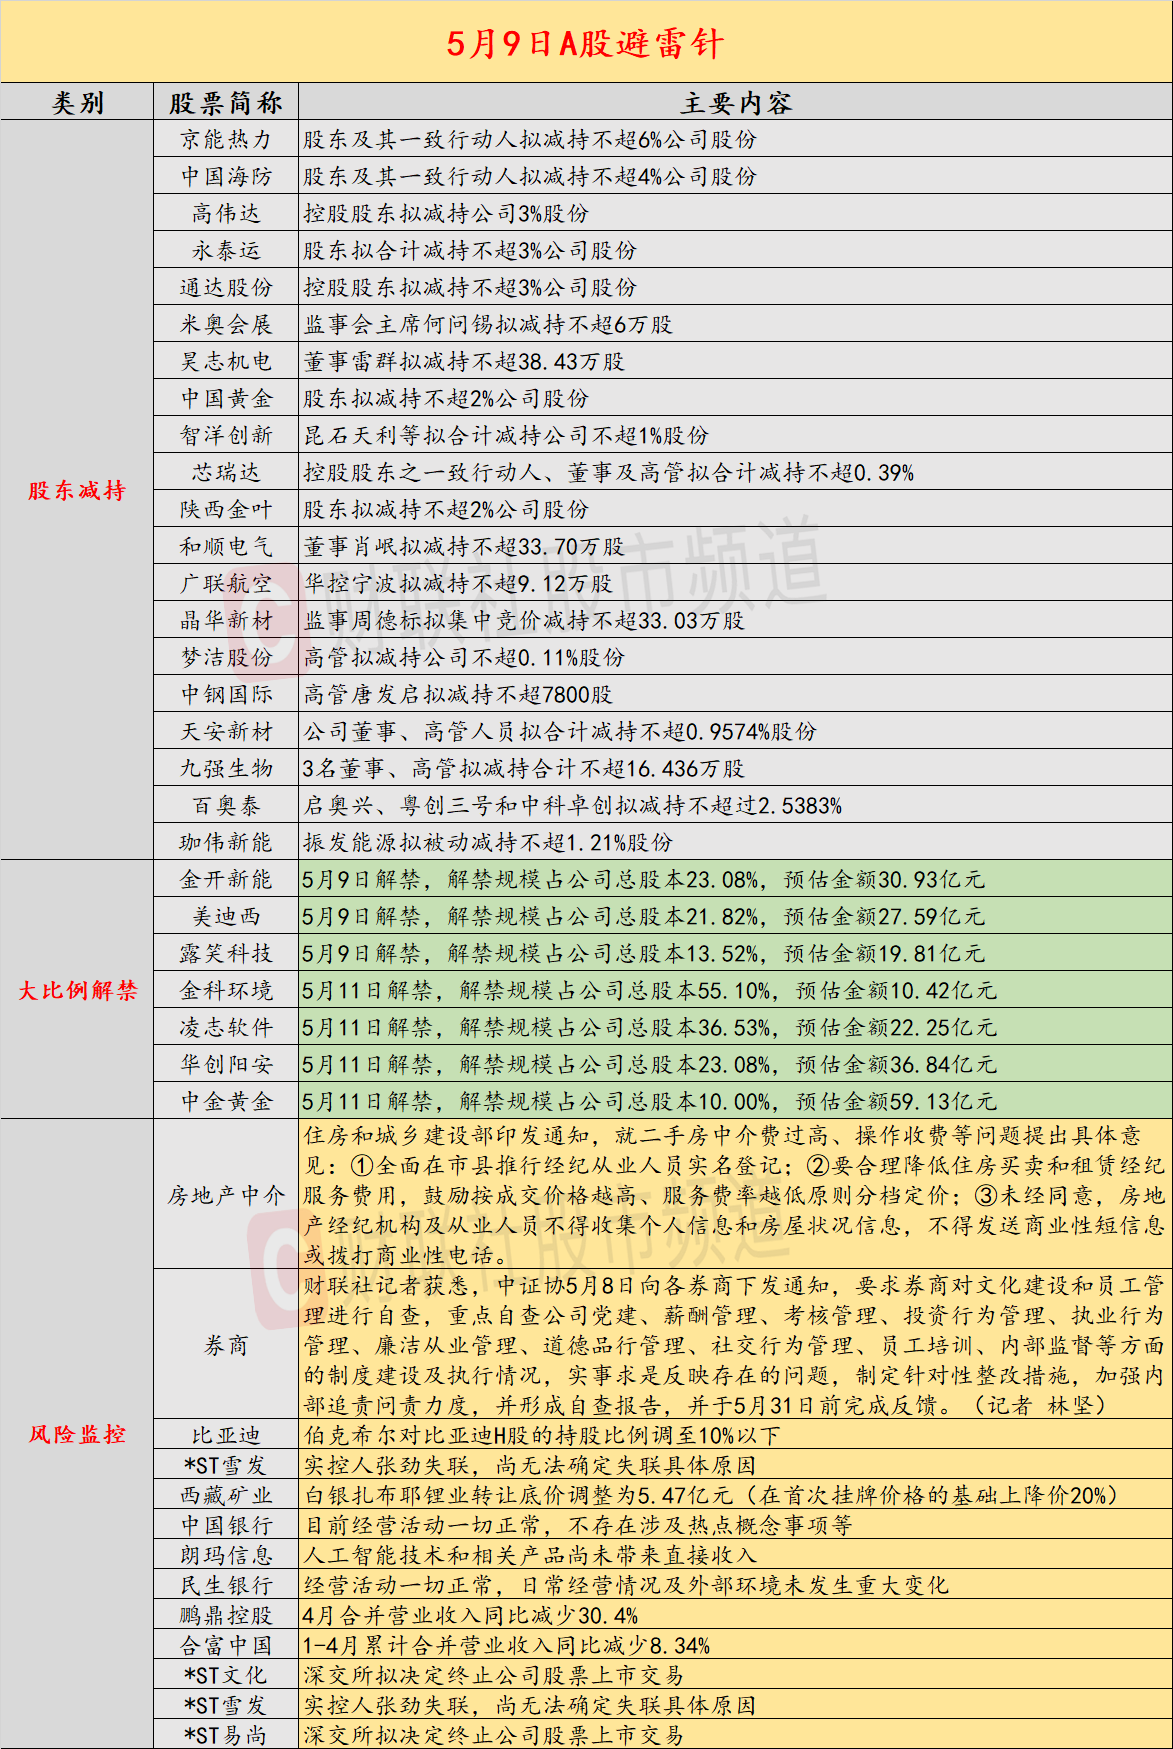
Task: Click "华控宁波拟减持不超9.12万股"
Action: click(458, 583)
